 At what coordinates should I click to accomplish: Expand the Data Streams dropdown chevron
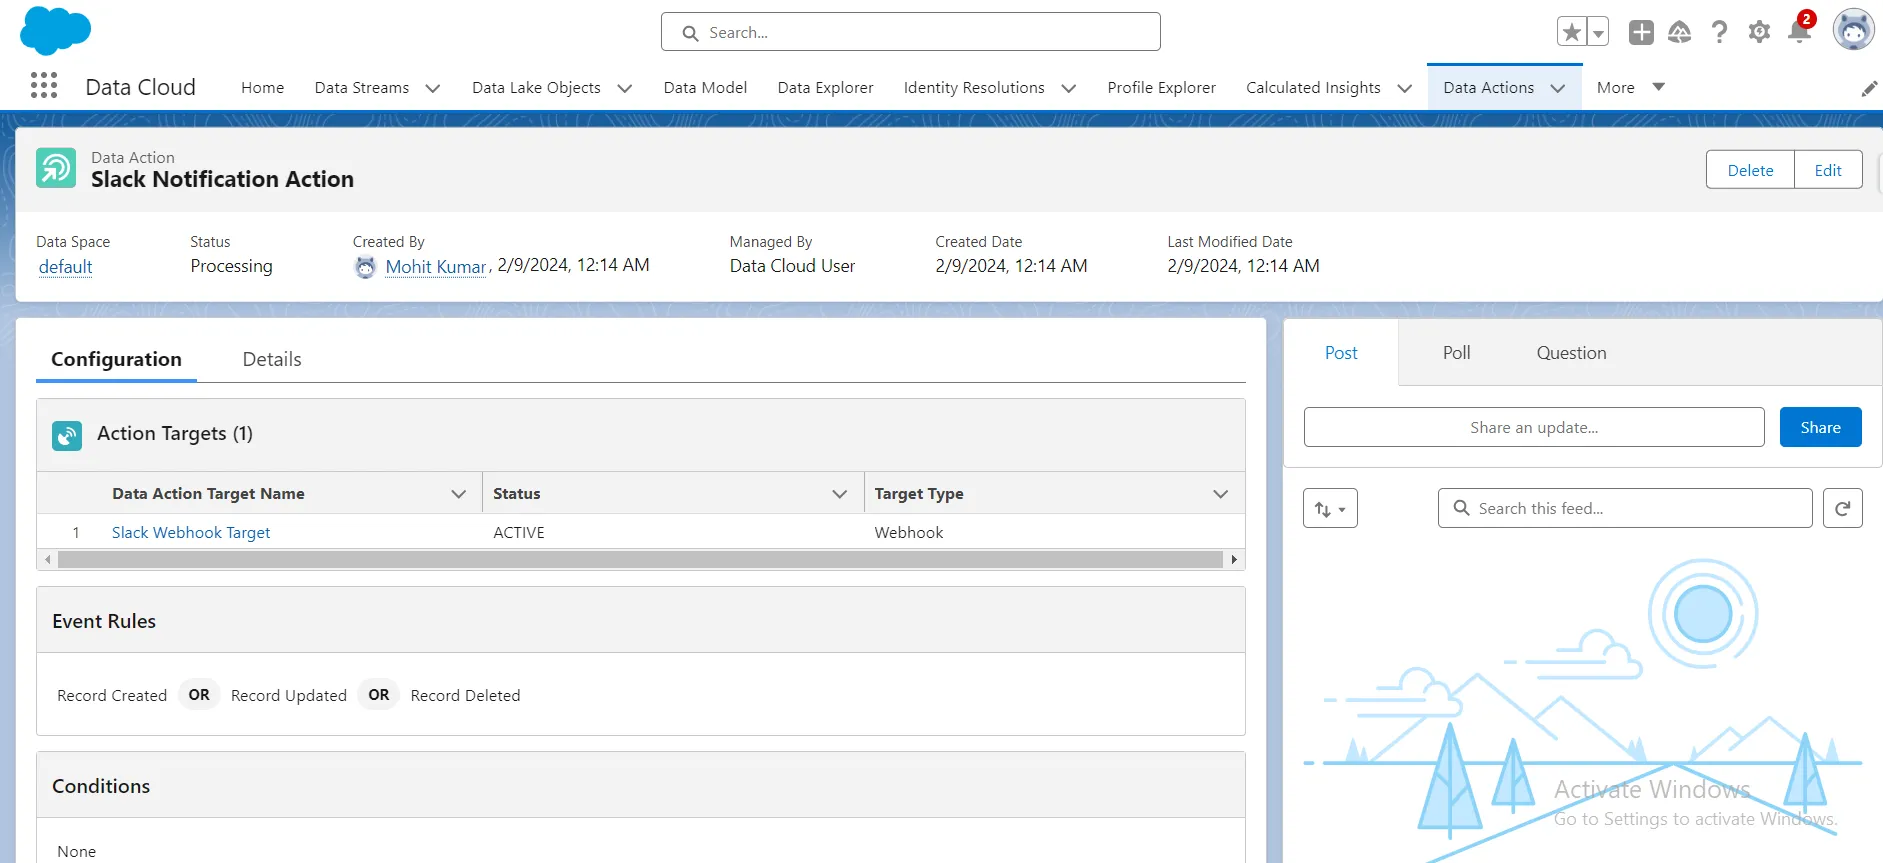(x=433, y=88)
